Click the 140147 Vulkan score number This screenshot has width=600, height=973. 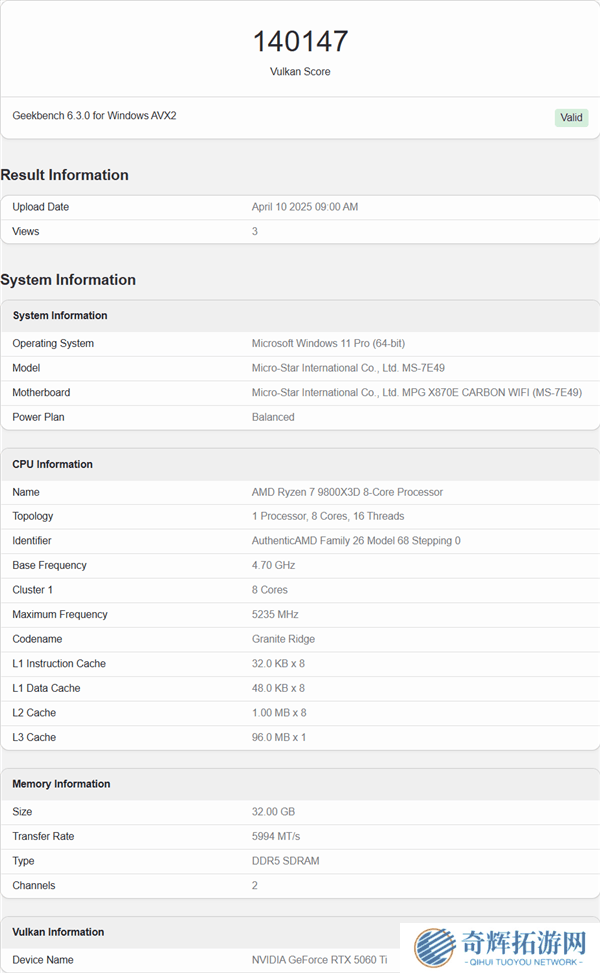click(300, 41)
